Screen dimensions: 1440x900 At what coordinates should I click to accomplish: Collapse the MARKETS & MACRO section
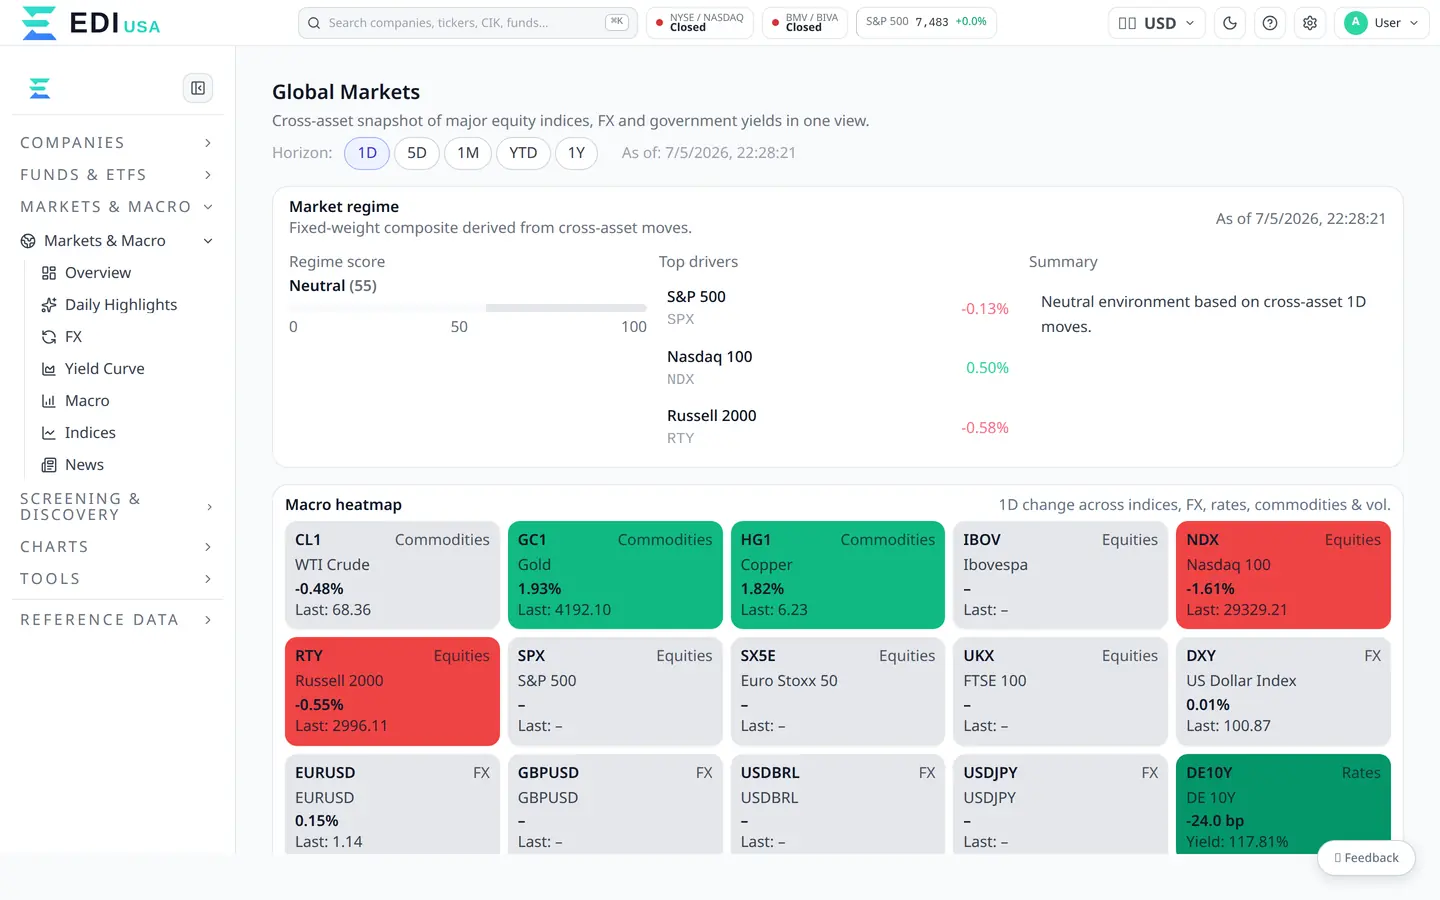click(x=117, y=207)
